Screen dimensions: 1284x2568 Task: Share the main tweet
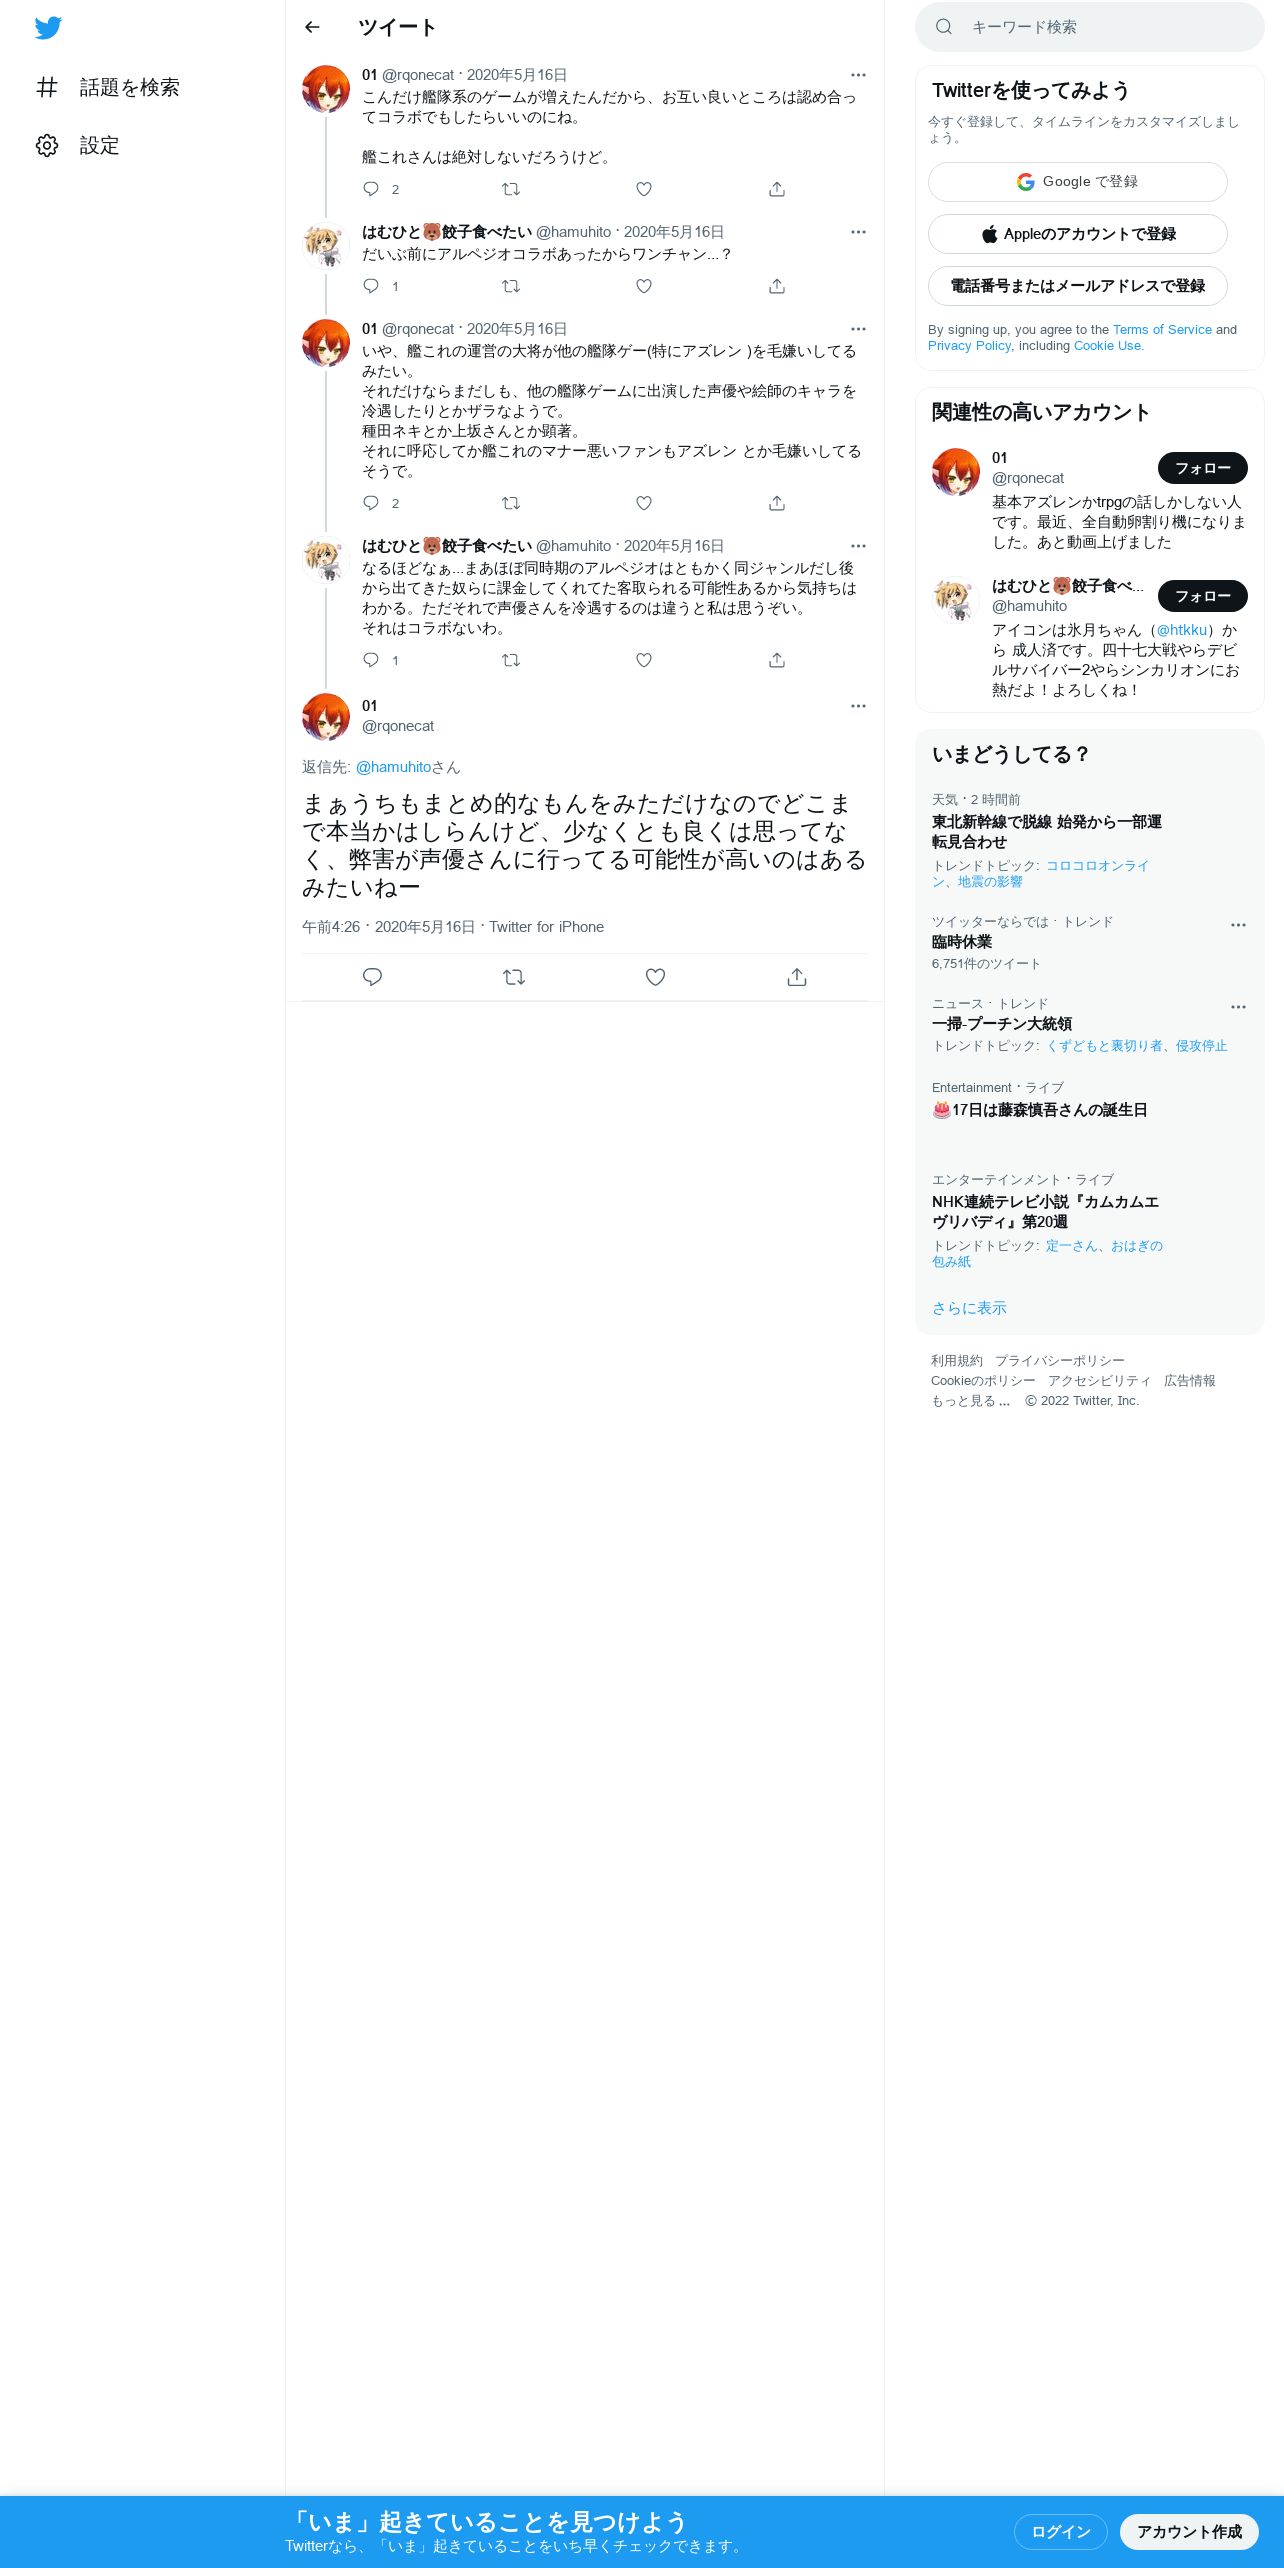pyautogui.click(x=797, y=977)
